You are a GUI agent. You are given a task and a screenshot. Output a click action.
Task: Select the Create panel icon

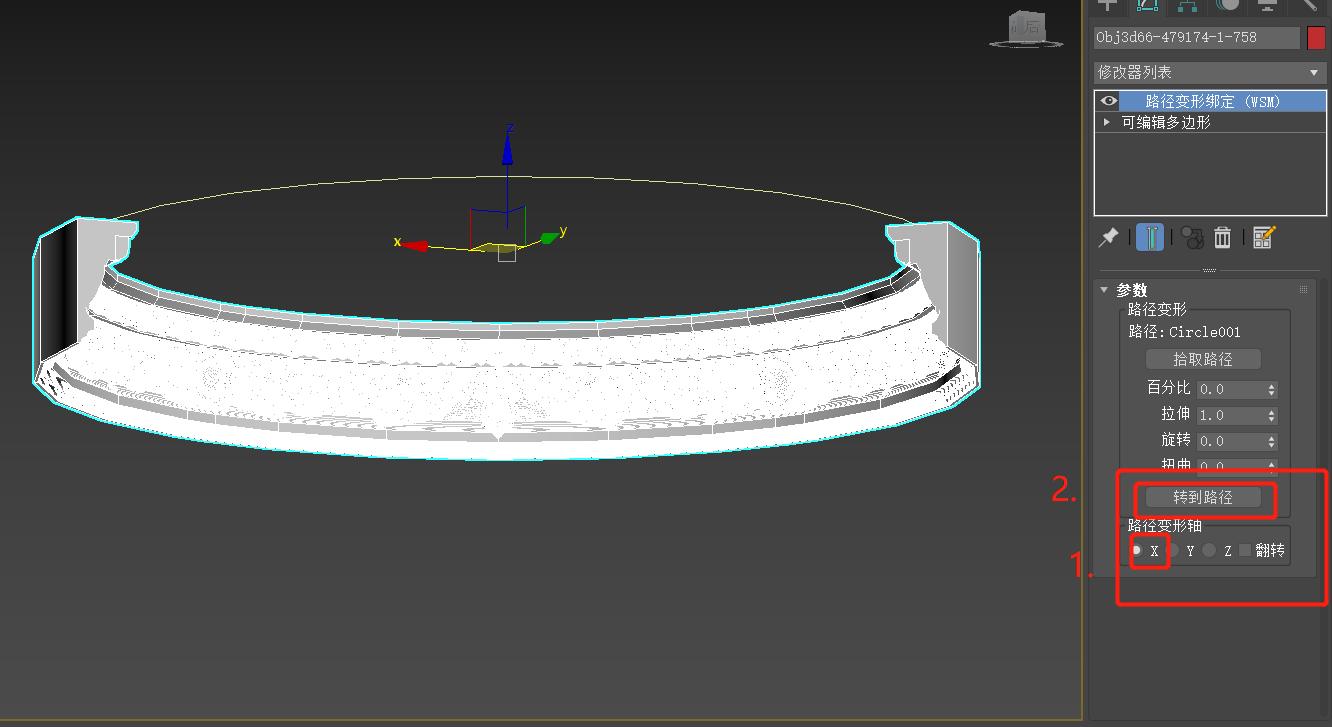[x=1107, y=6]
